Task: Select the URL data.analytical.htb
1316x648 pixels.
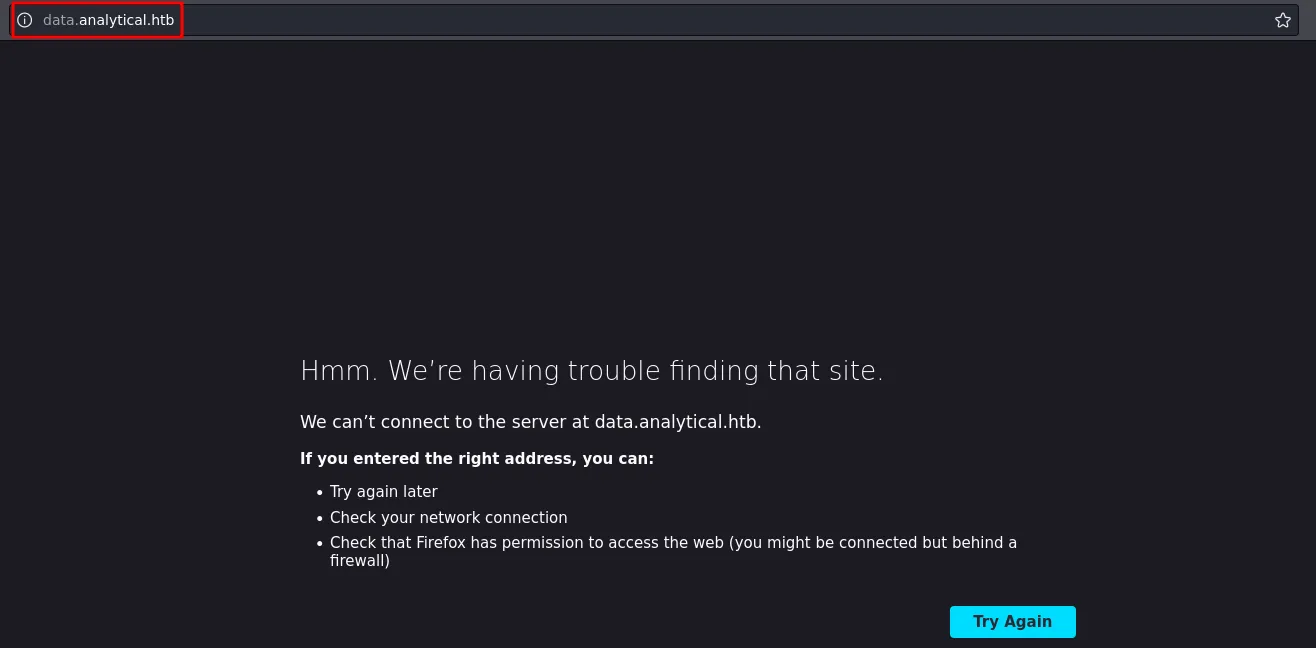Action: click(107, 19)
